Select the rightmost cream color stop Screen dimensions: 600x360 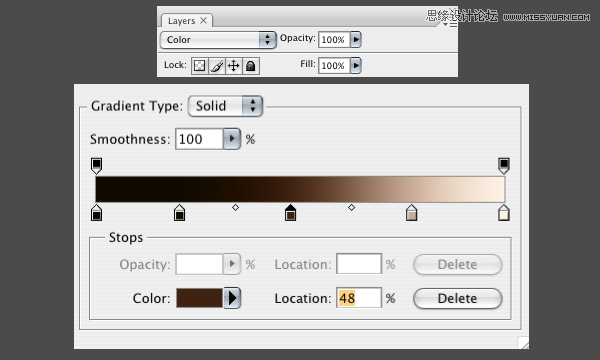(x=504, y=213)
